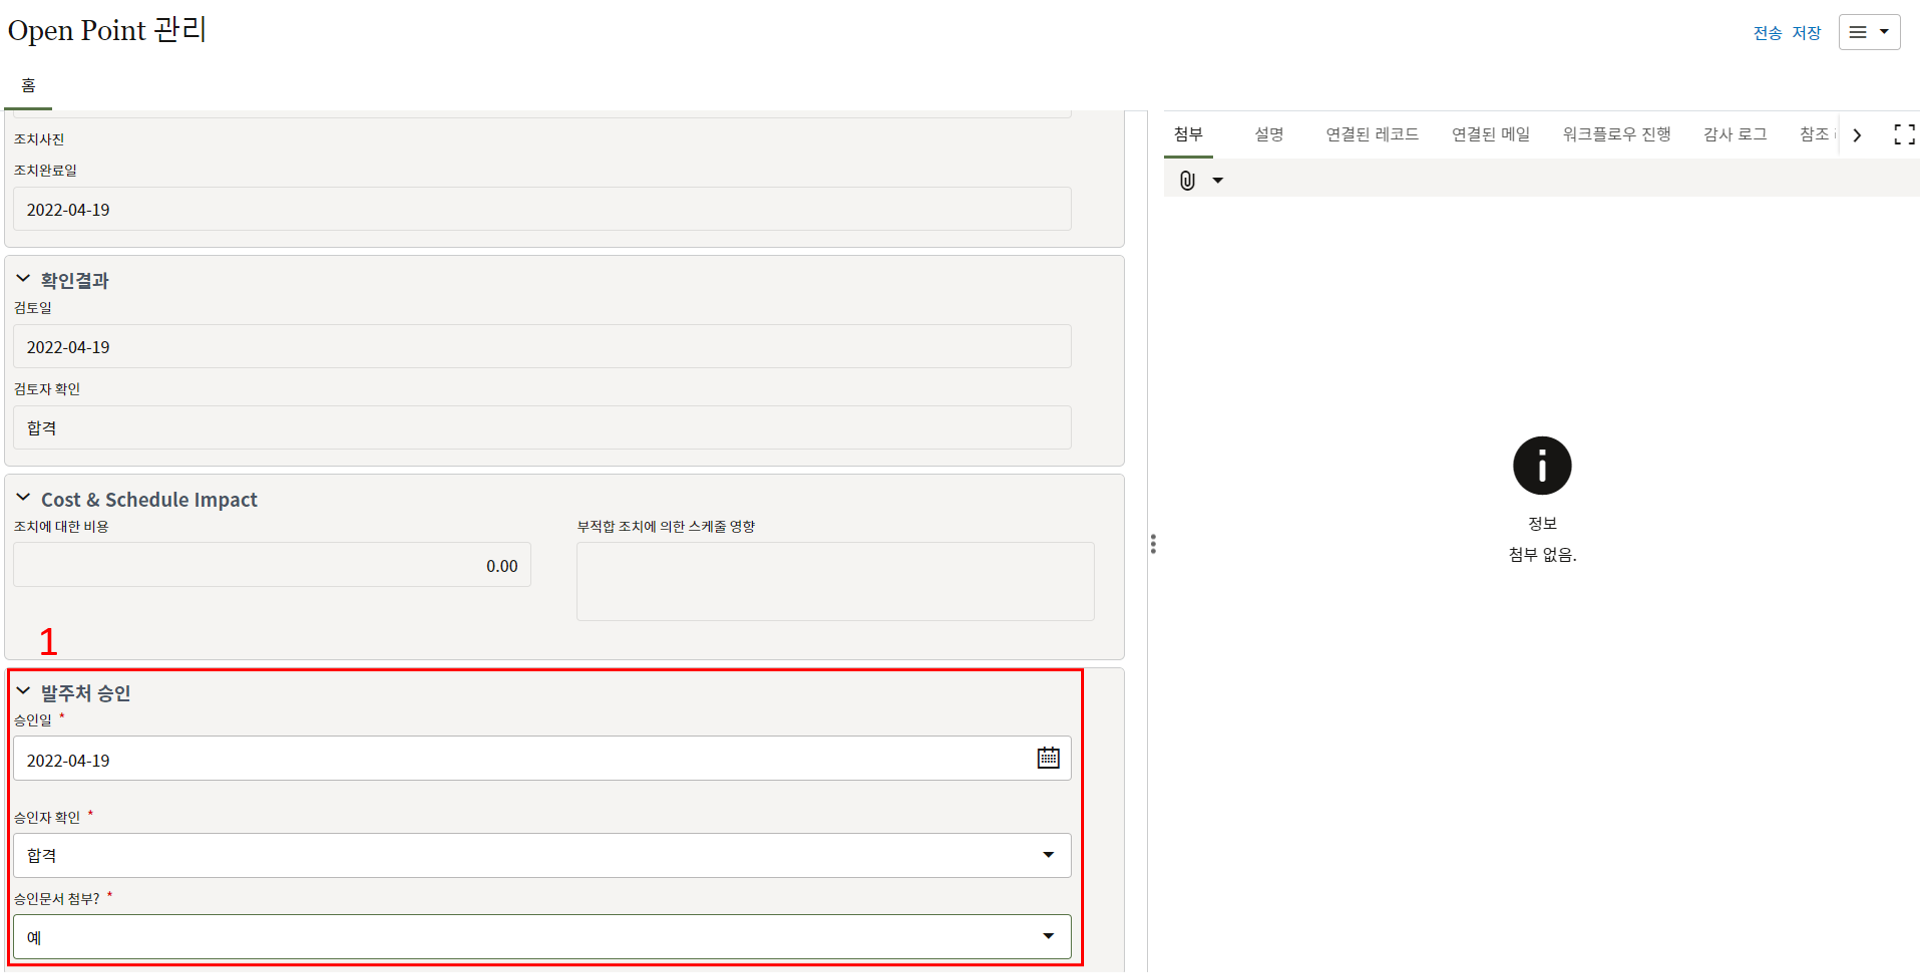Collapse the Cost & Schedule Impact section
Screen dimensions: 1920x980
click(x=23, y=498)
